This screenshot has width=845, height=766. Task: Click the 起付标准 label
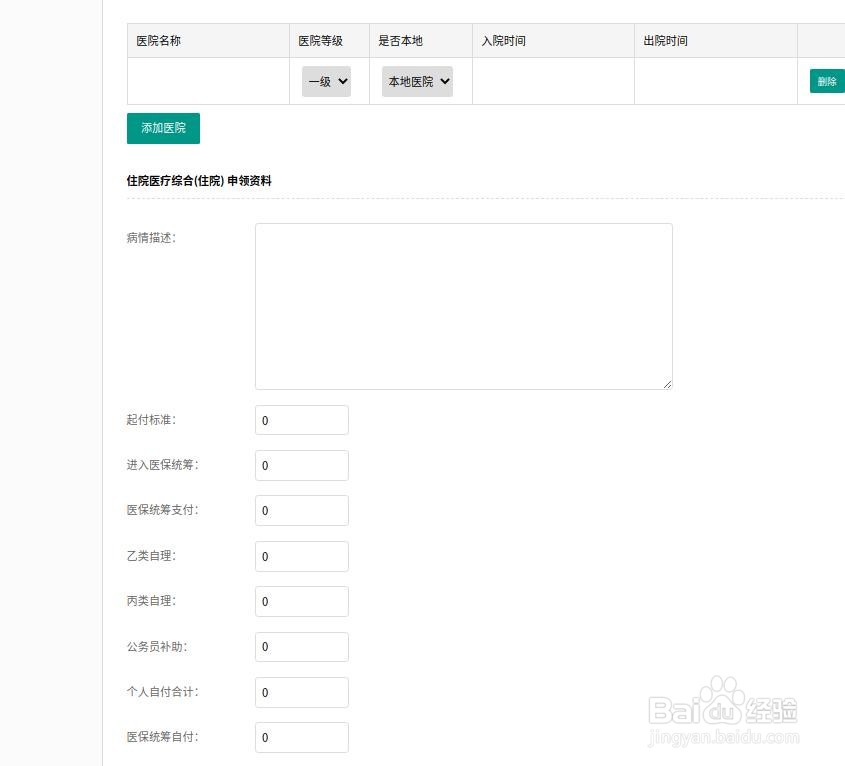coord(151,419)
